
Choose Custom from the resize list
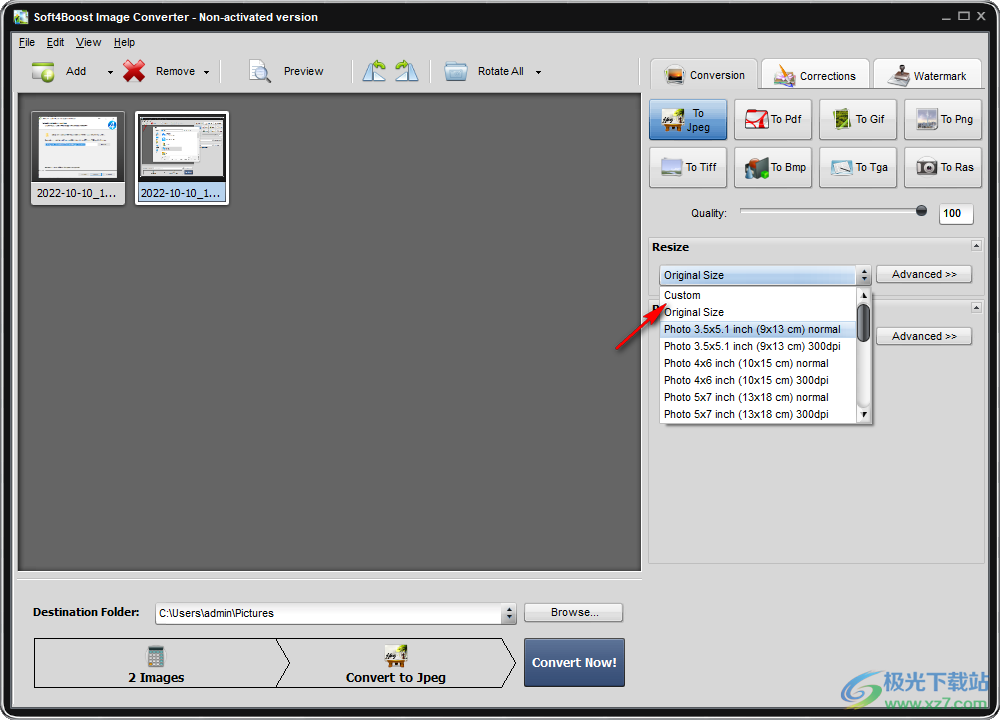click(x=759, y=295)
